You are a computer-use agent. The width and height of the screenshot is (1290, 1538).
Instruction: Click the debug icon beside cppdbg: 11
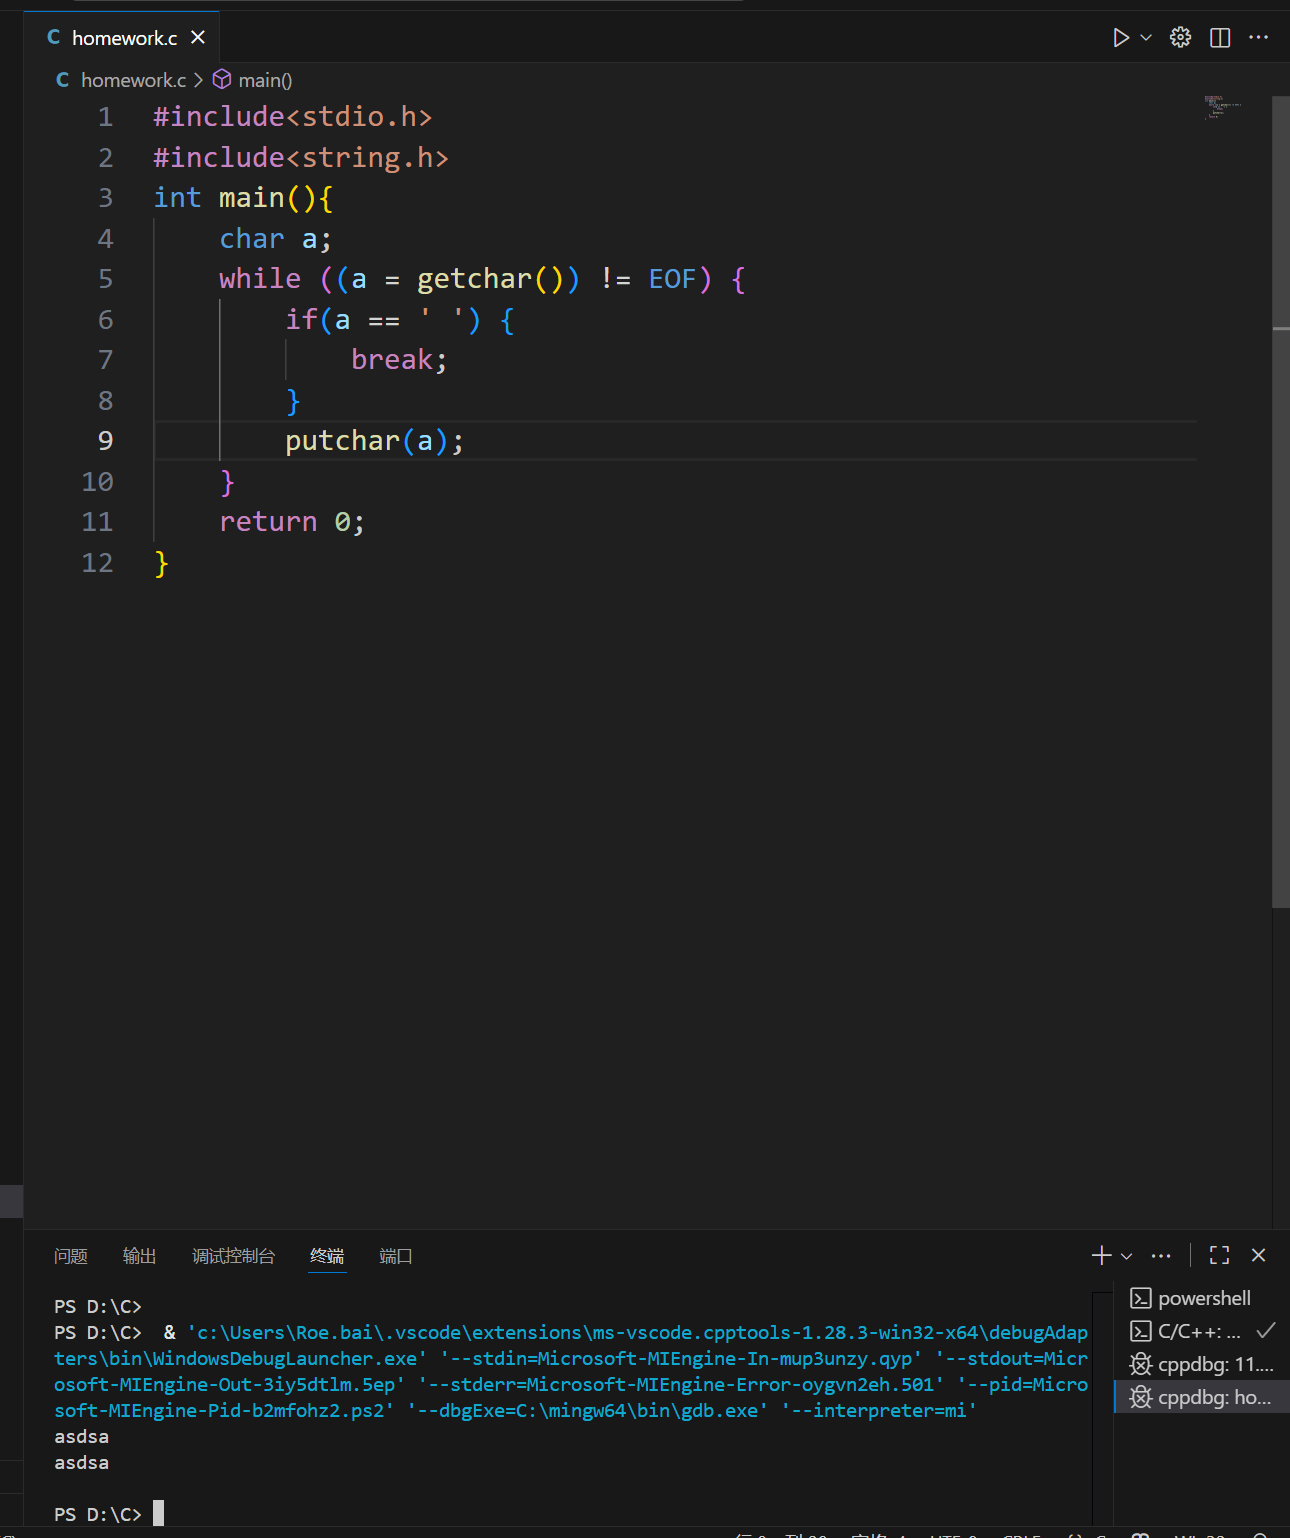pyautogui.click(x=1140, y=1364)
